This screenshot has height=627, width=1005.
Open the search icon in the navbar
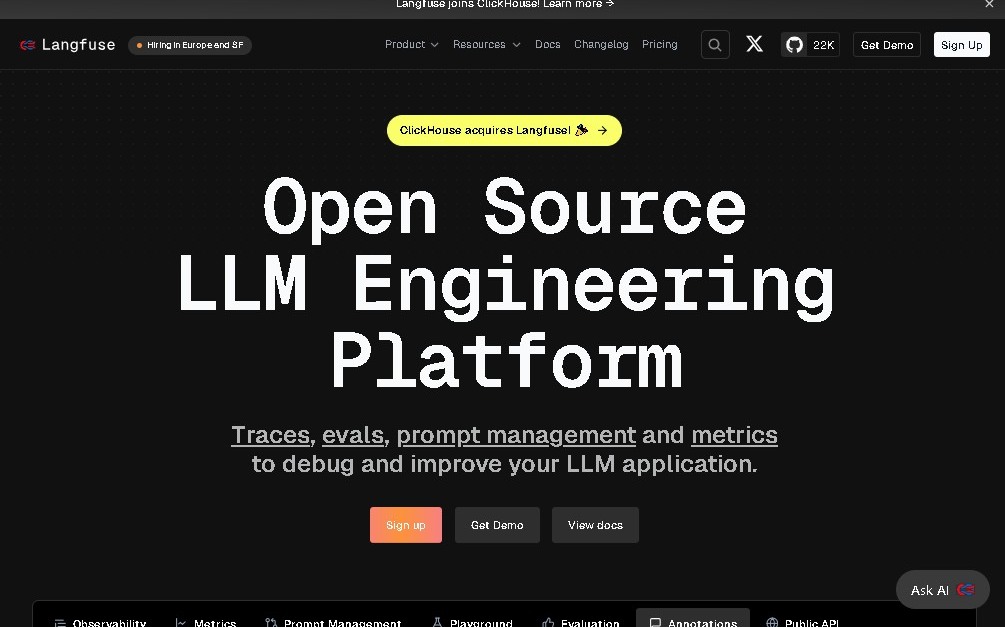[714, 44]
